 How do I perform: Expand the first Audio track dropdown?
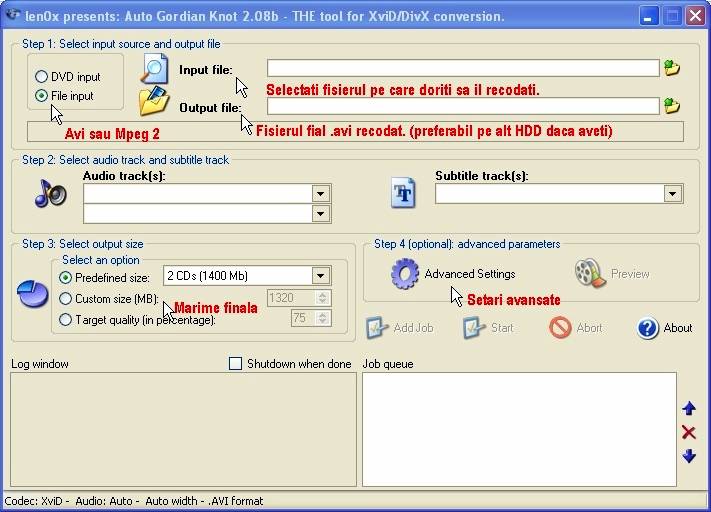click(x=321, y=194)
